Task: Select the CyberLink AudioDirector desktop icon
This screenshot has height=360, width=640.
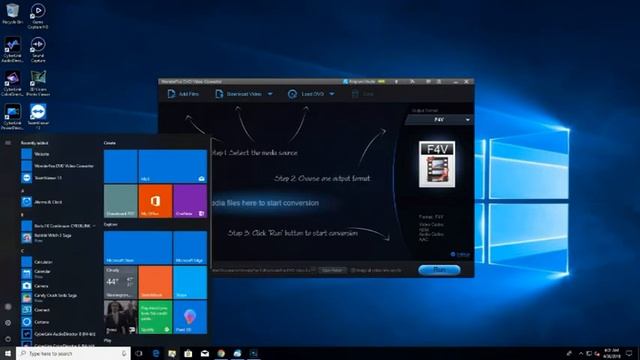Action: pos(12,50)
